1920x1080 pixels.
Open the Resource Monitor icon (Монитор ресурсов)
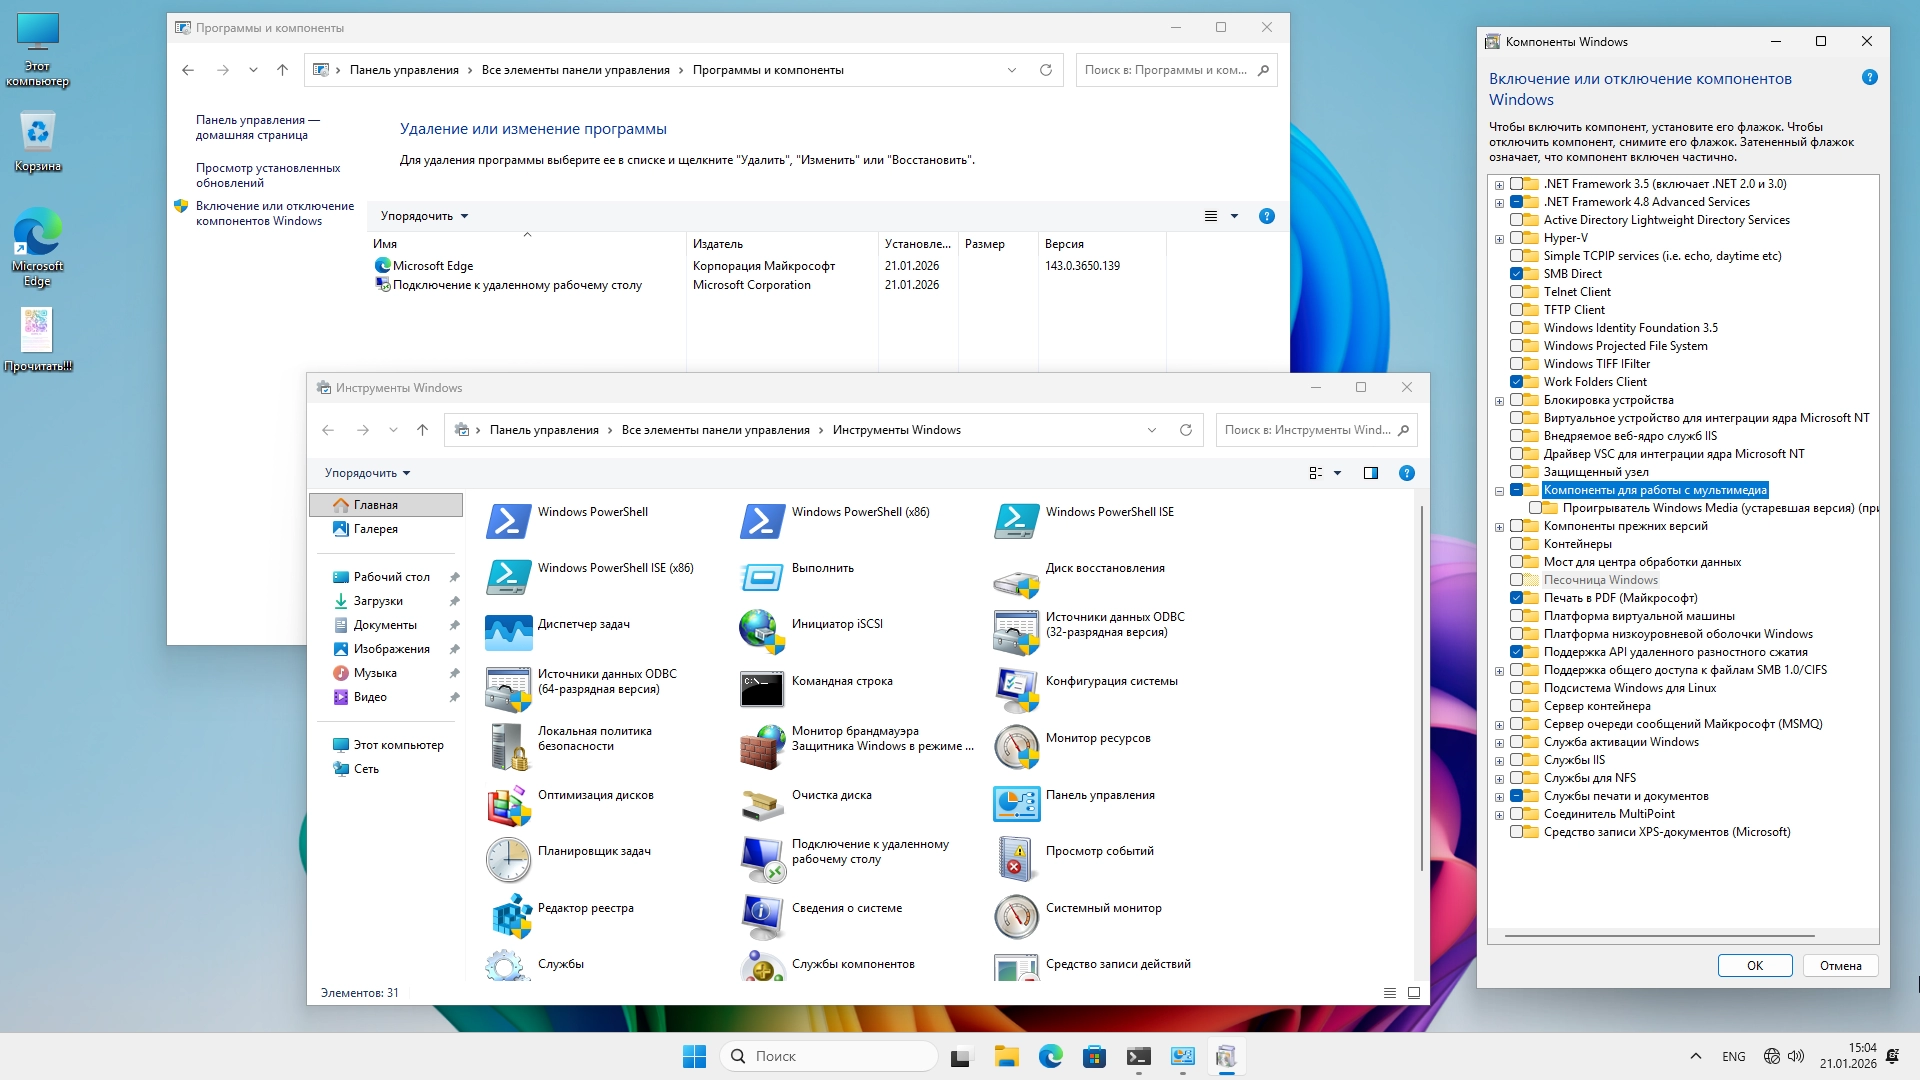[1016, 744]
